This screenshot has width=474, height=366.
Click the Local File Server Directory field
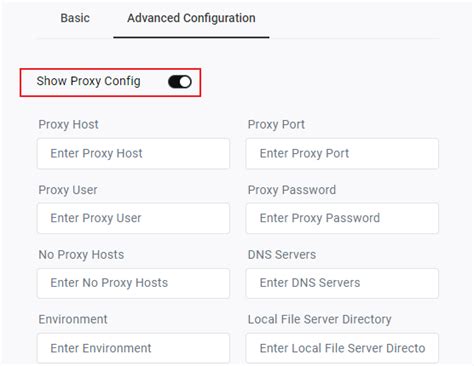pyautogui.click(x=342, y=348)
